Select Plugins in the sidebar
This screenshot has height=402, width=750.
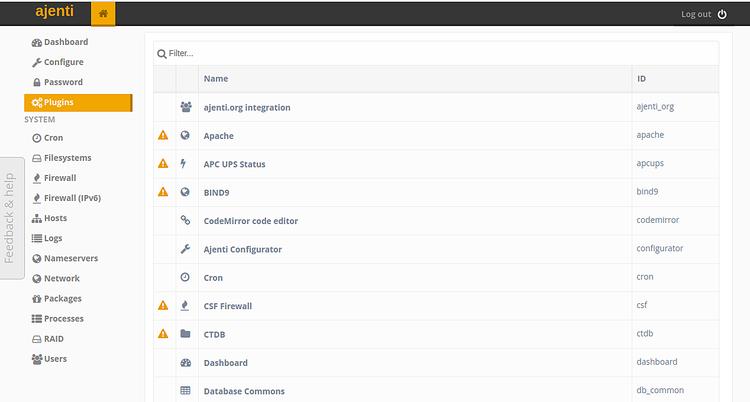(78, 102)
